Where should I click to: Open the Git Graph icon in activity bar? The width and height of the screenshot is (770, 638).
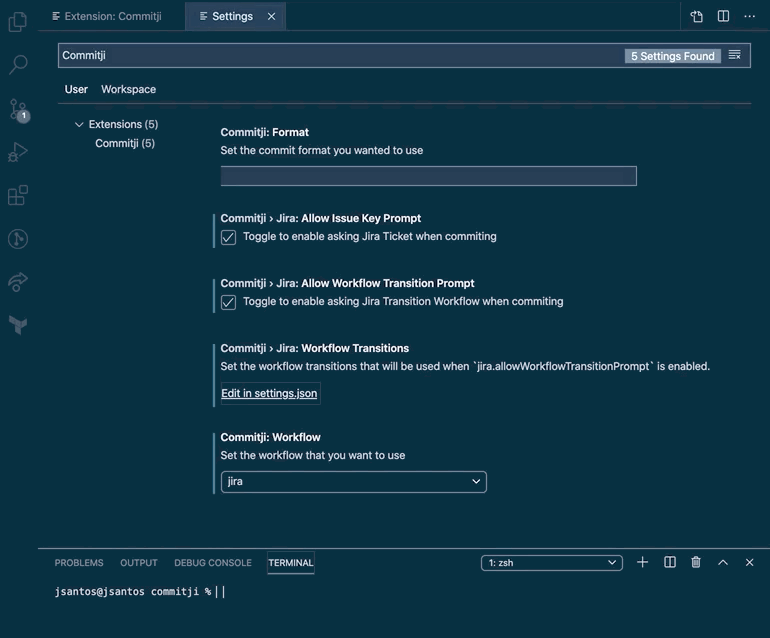pyautogui.click(x=18, y=239)
